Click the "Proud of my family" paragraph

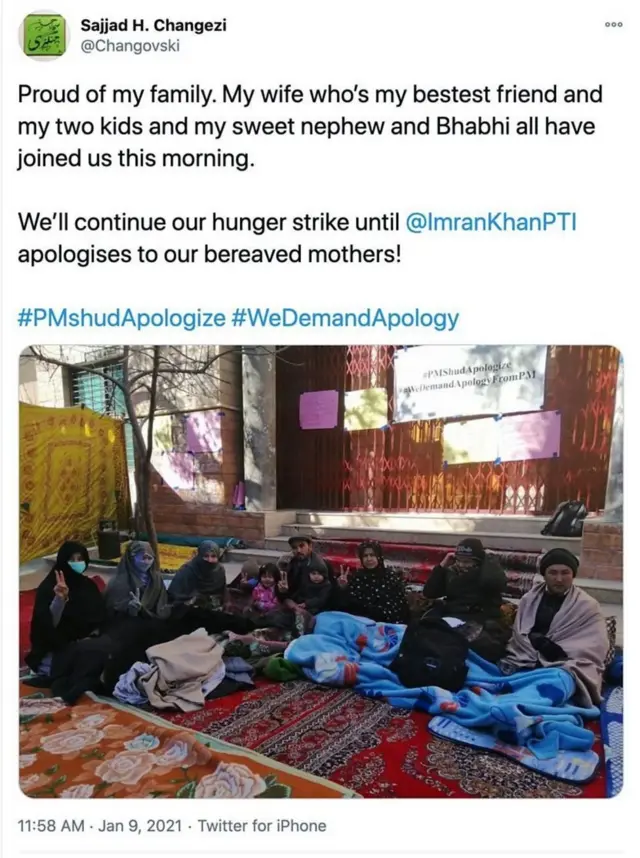click(x=310, y=126)
